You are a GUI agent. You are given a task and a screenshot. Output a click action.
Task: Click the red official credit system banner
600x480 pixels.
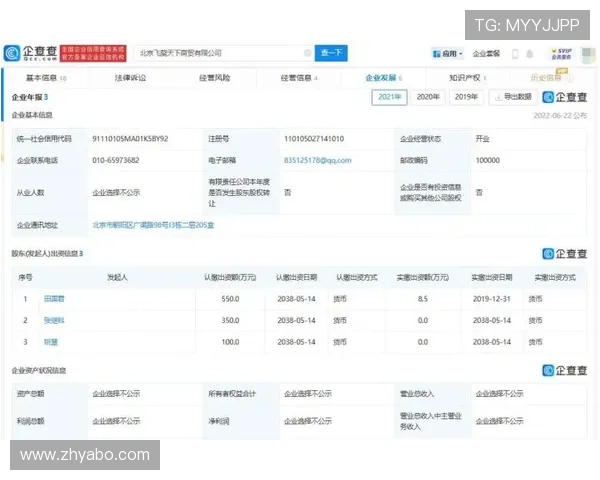click(x=93, y=53)
